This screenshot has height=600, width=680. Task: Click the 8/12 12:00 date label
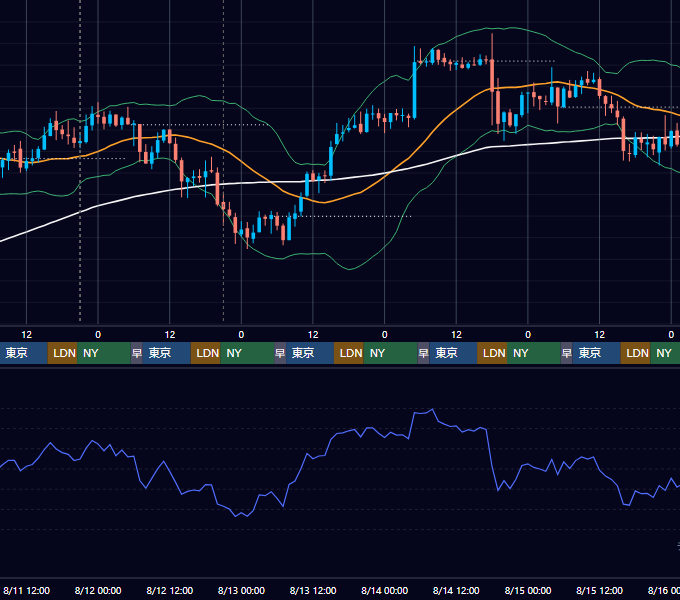pyautogui.click(x=170, y=590)
